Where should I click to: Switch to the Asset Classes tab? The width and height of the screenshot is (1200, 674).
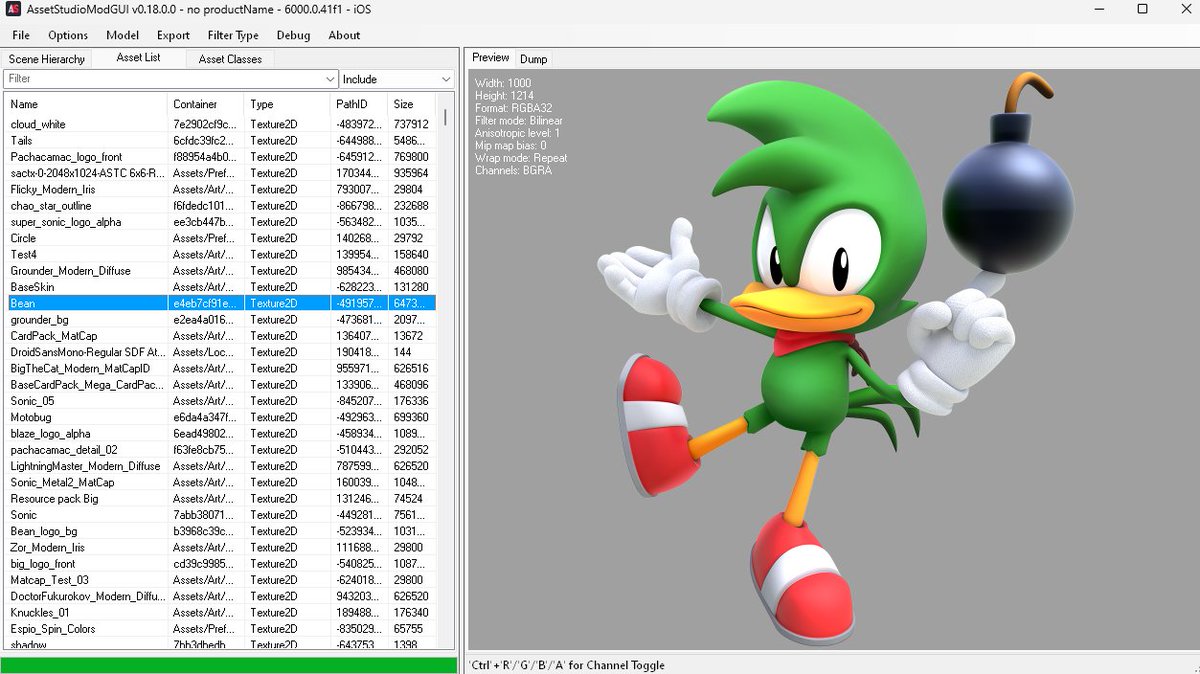click(230, 59)
